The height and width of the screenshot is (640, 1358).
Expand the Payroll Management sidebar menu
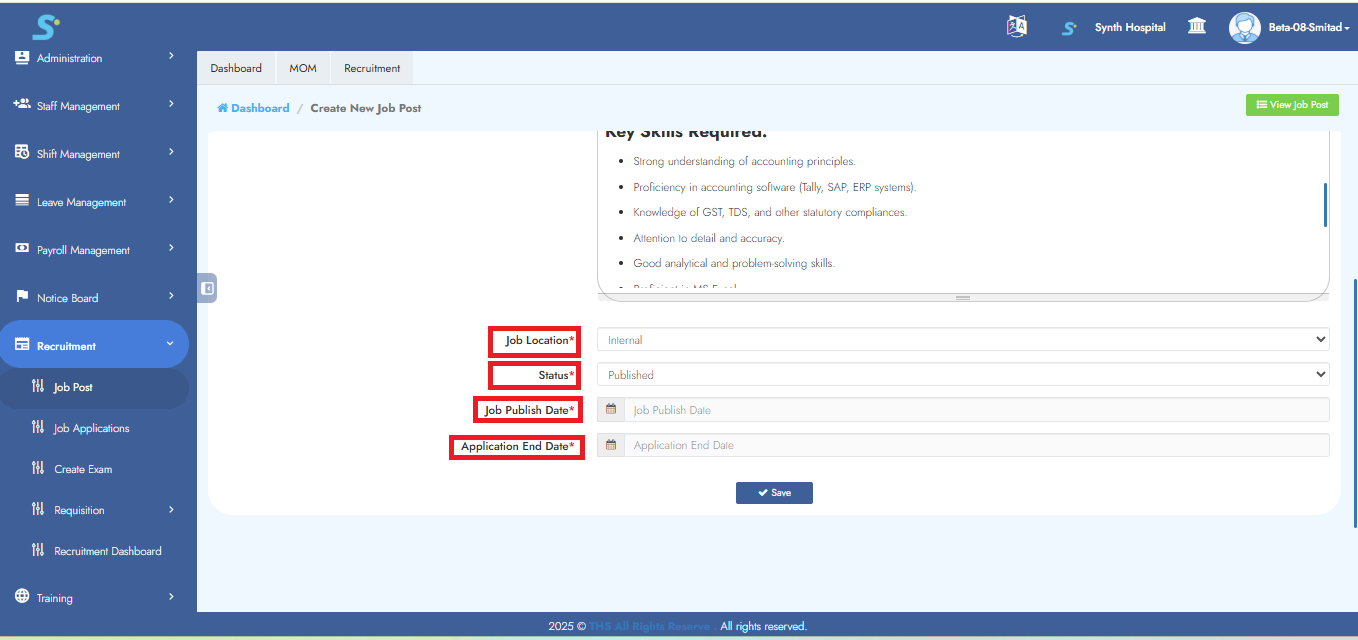[94, 250]
